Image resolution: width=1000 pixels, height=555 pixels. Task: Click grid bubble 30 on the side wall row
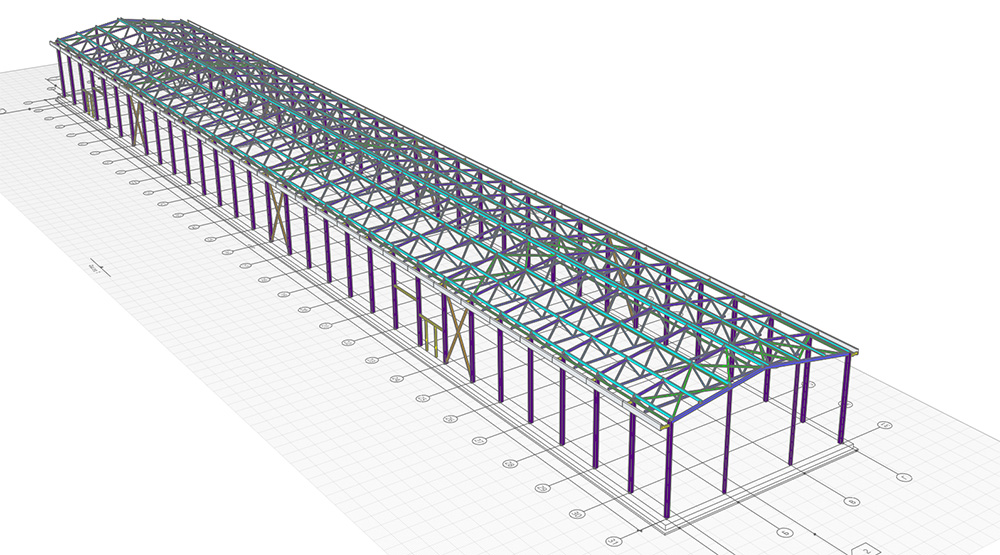pyautogui.click(x=576, y=512)
